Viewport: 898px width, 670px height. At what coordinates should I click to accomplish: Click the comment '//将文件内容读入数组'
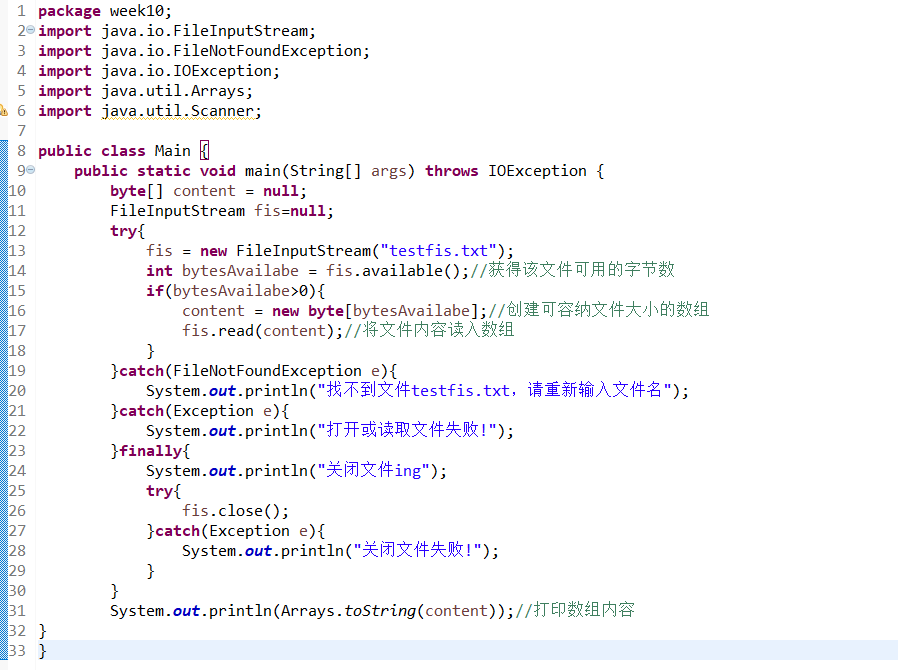(x=429, y=330)
